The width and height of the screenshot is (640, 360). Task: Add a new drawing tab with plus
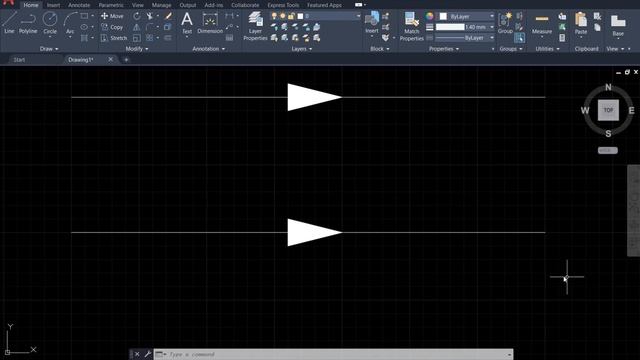pos(126,60)
